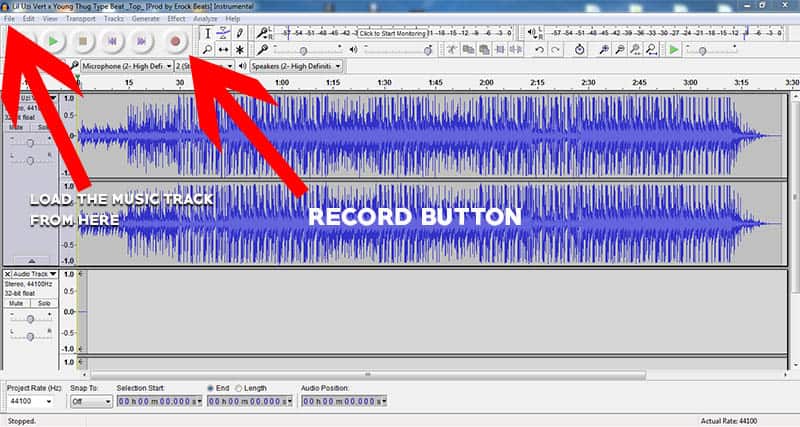Click the Fit Selection zoom icon
The height and width of the screenshot is (427, 800).
[x=636, y=49]
